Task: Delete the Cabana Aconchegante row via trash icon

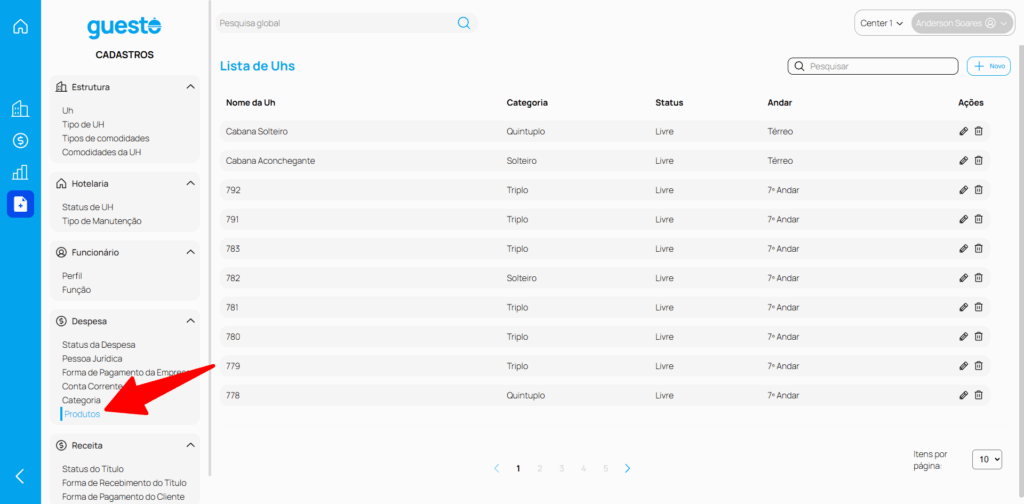Action: tap(979, 160)
